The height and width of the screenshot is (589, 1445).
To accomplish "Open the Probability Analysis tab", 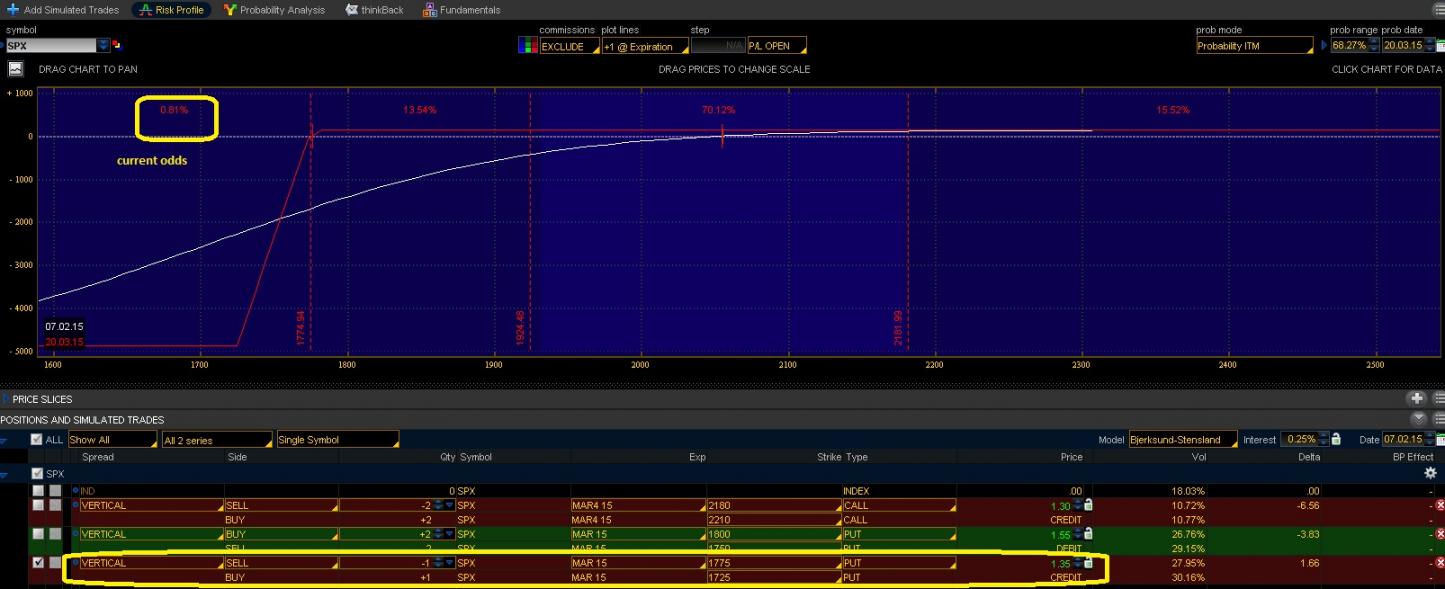I will click(275, 10).
